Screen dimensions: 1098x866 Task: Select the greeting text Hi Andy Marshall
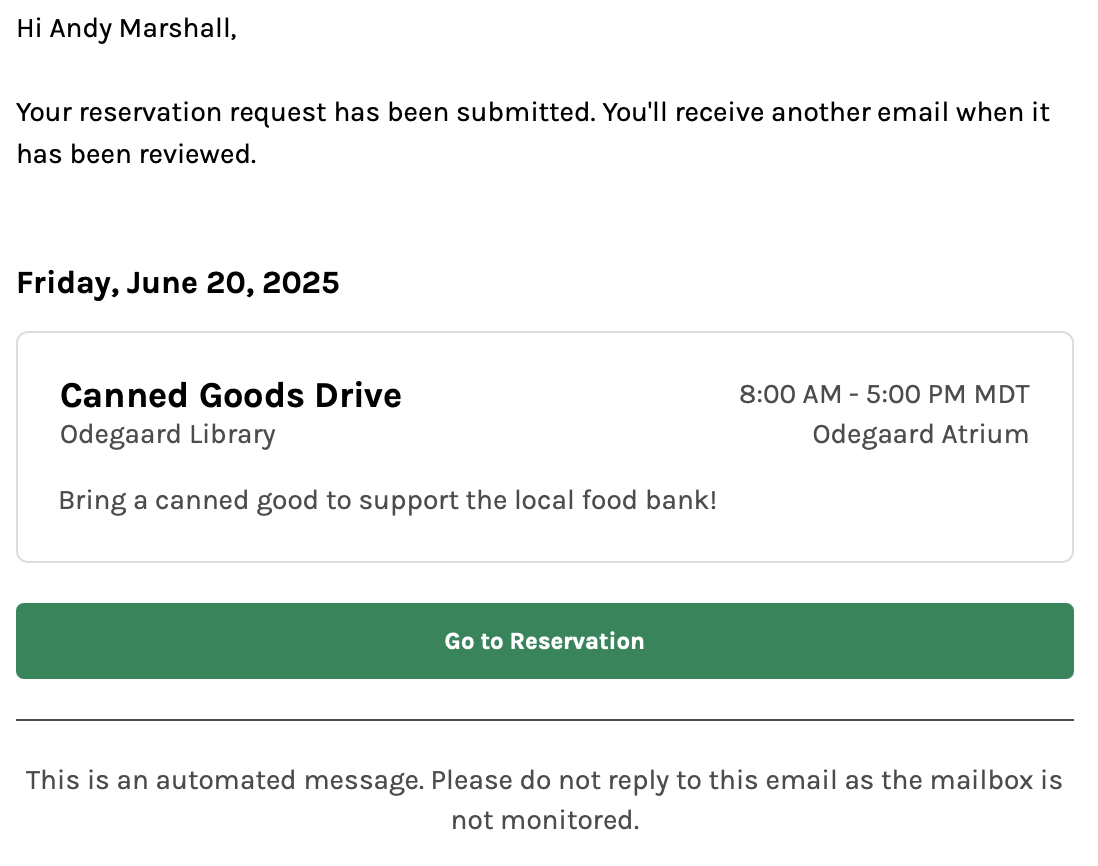tap(126, 28)
